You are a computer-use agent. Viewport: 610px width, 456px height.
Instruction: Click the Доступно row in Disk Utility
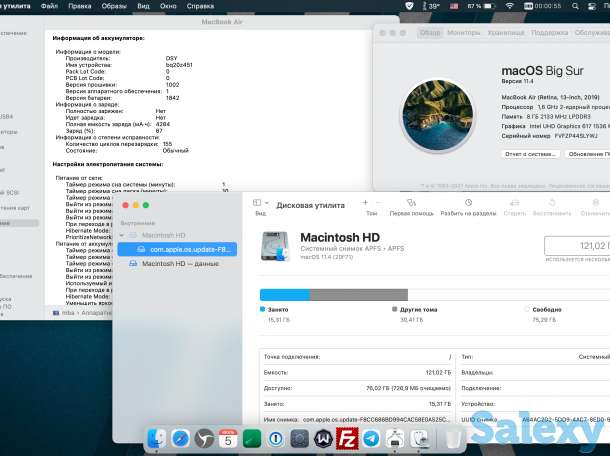[x=357, y=388]
